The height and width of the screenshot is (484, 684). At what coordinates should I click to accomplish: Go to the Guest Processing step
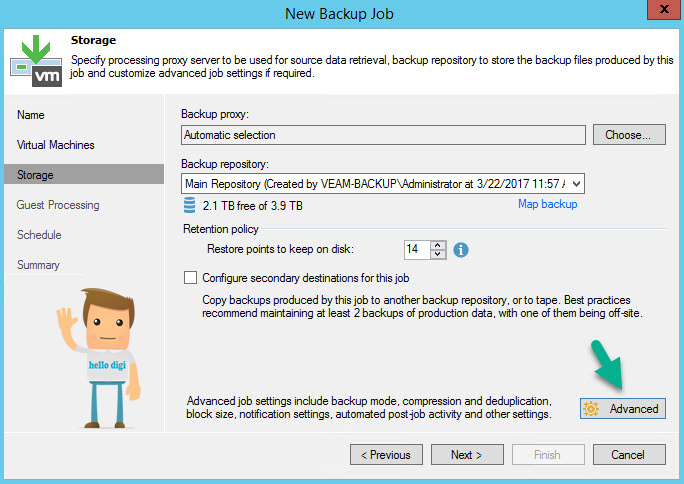(58, 205)
